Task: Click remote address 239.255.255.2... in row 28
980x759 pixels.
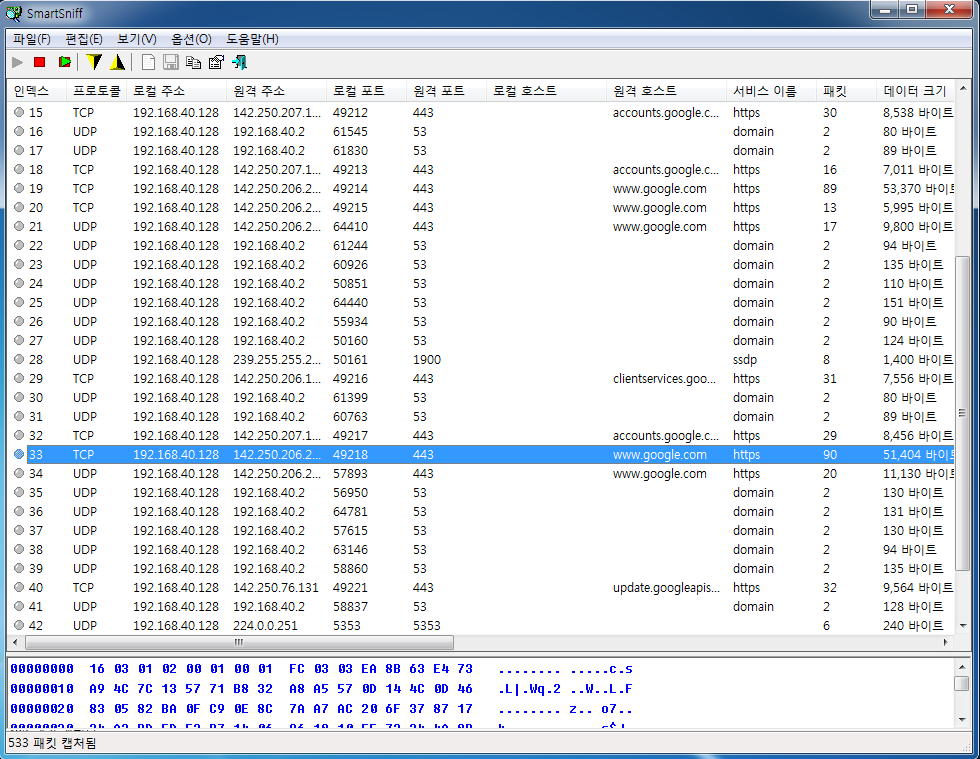Action: click(277, 359)
